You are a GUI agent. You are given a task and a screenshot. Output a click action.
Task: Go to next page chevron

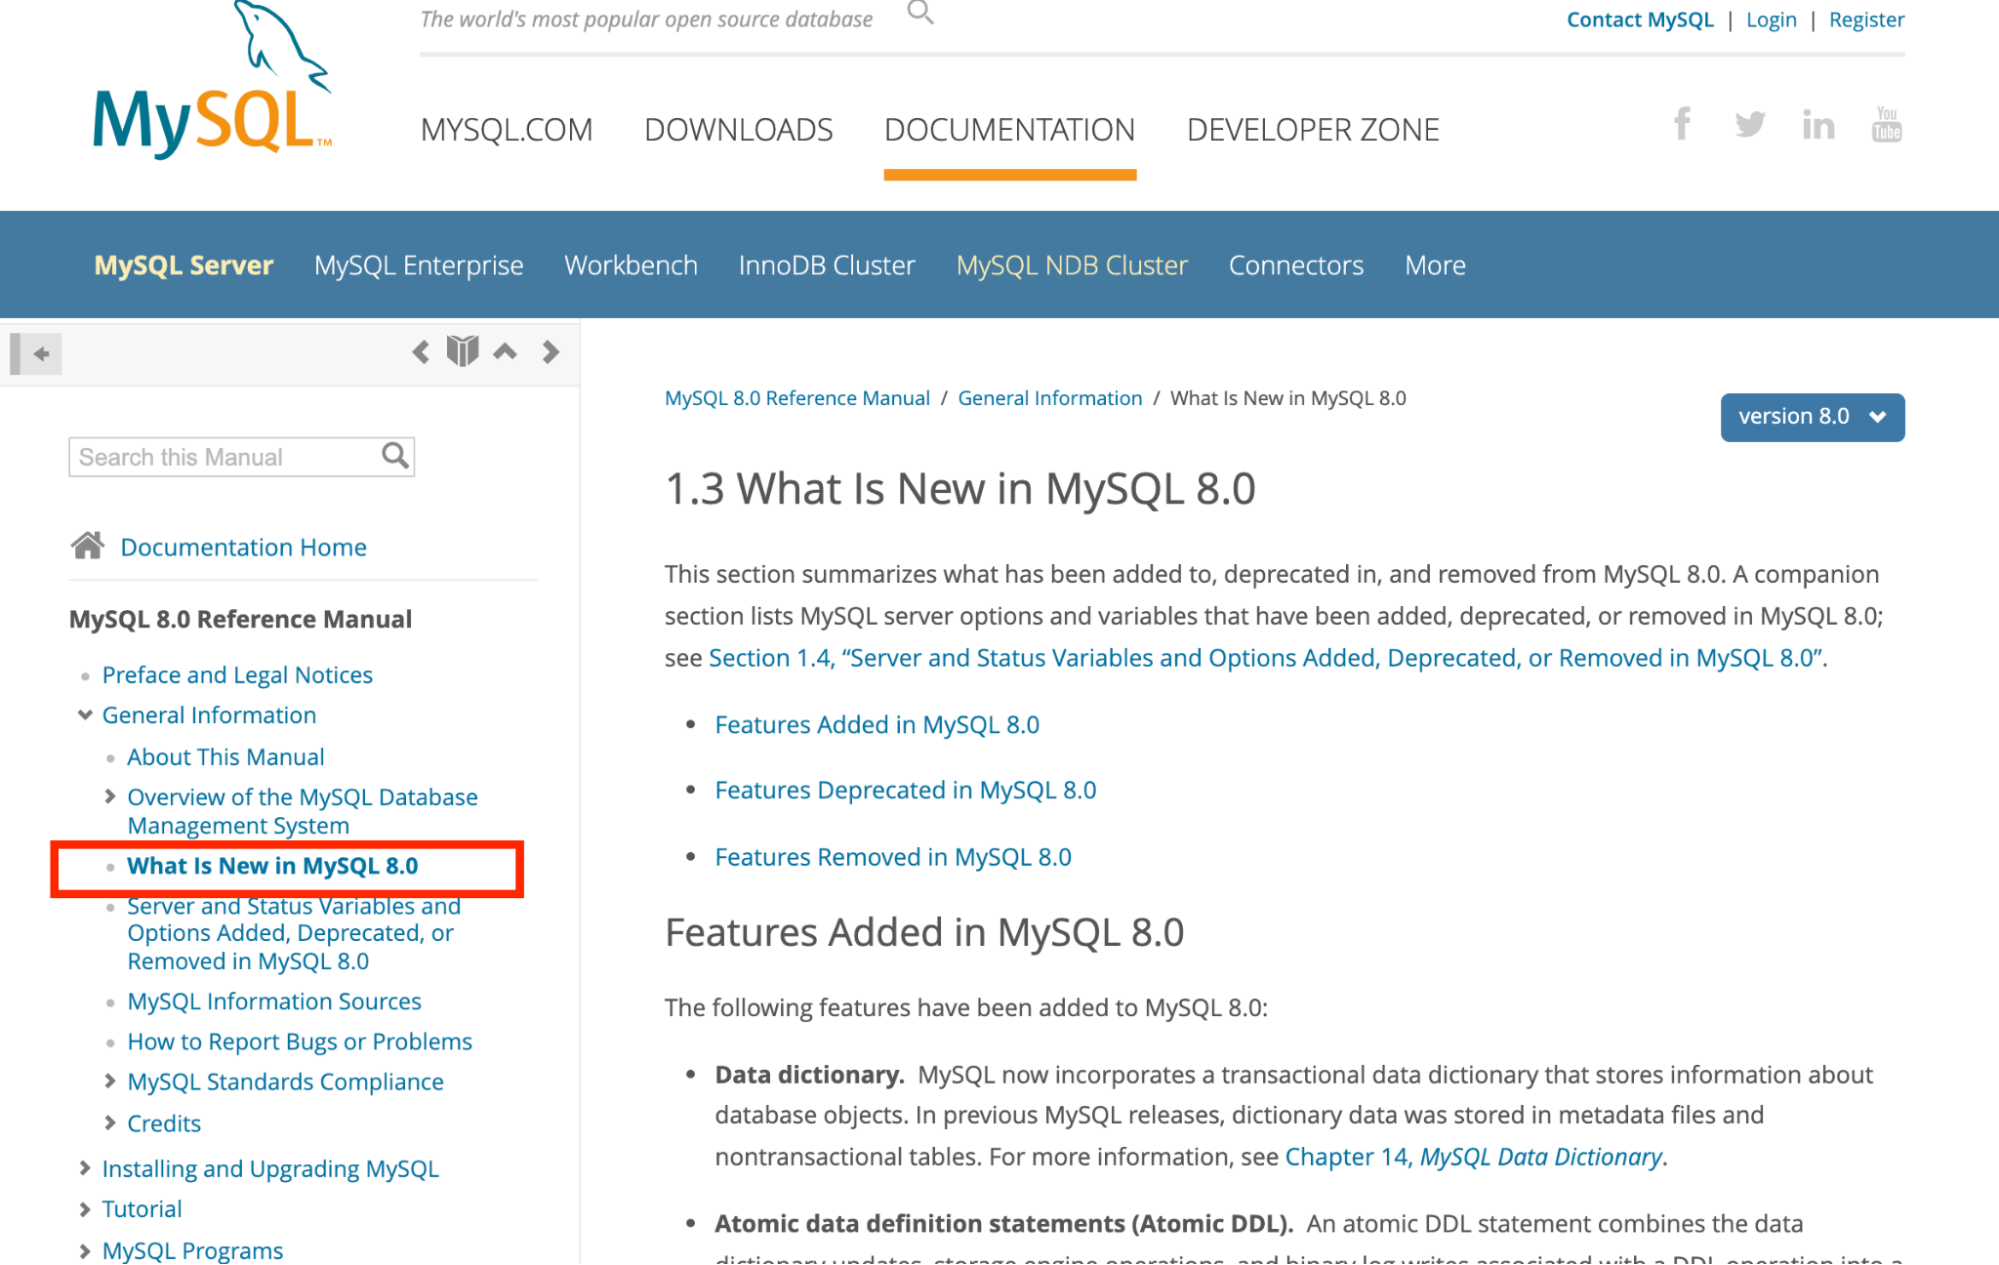[x=550, y=352]
